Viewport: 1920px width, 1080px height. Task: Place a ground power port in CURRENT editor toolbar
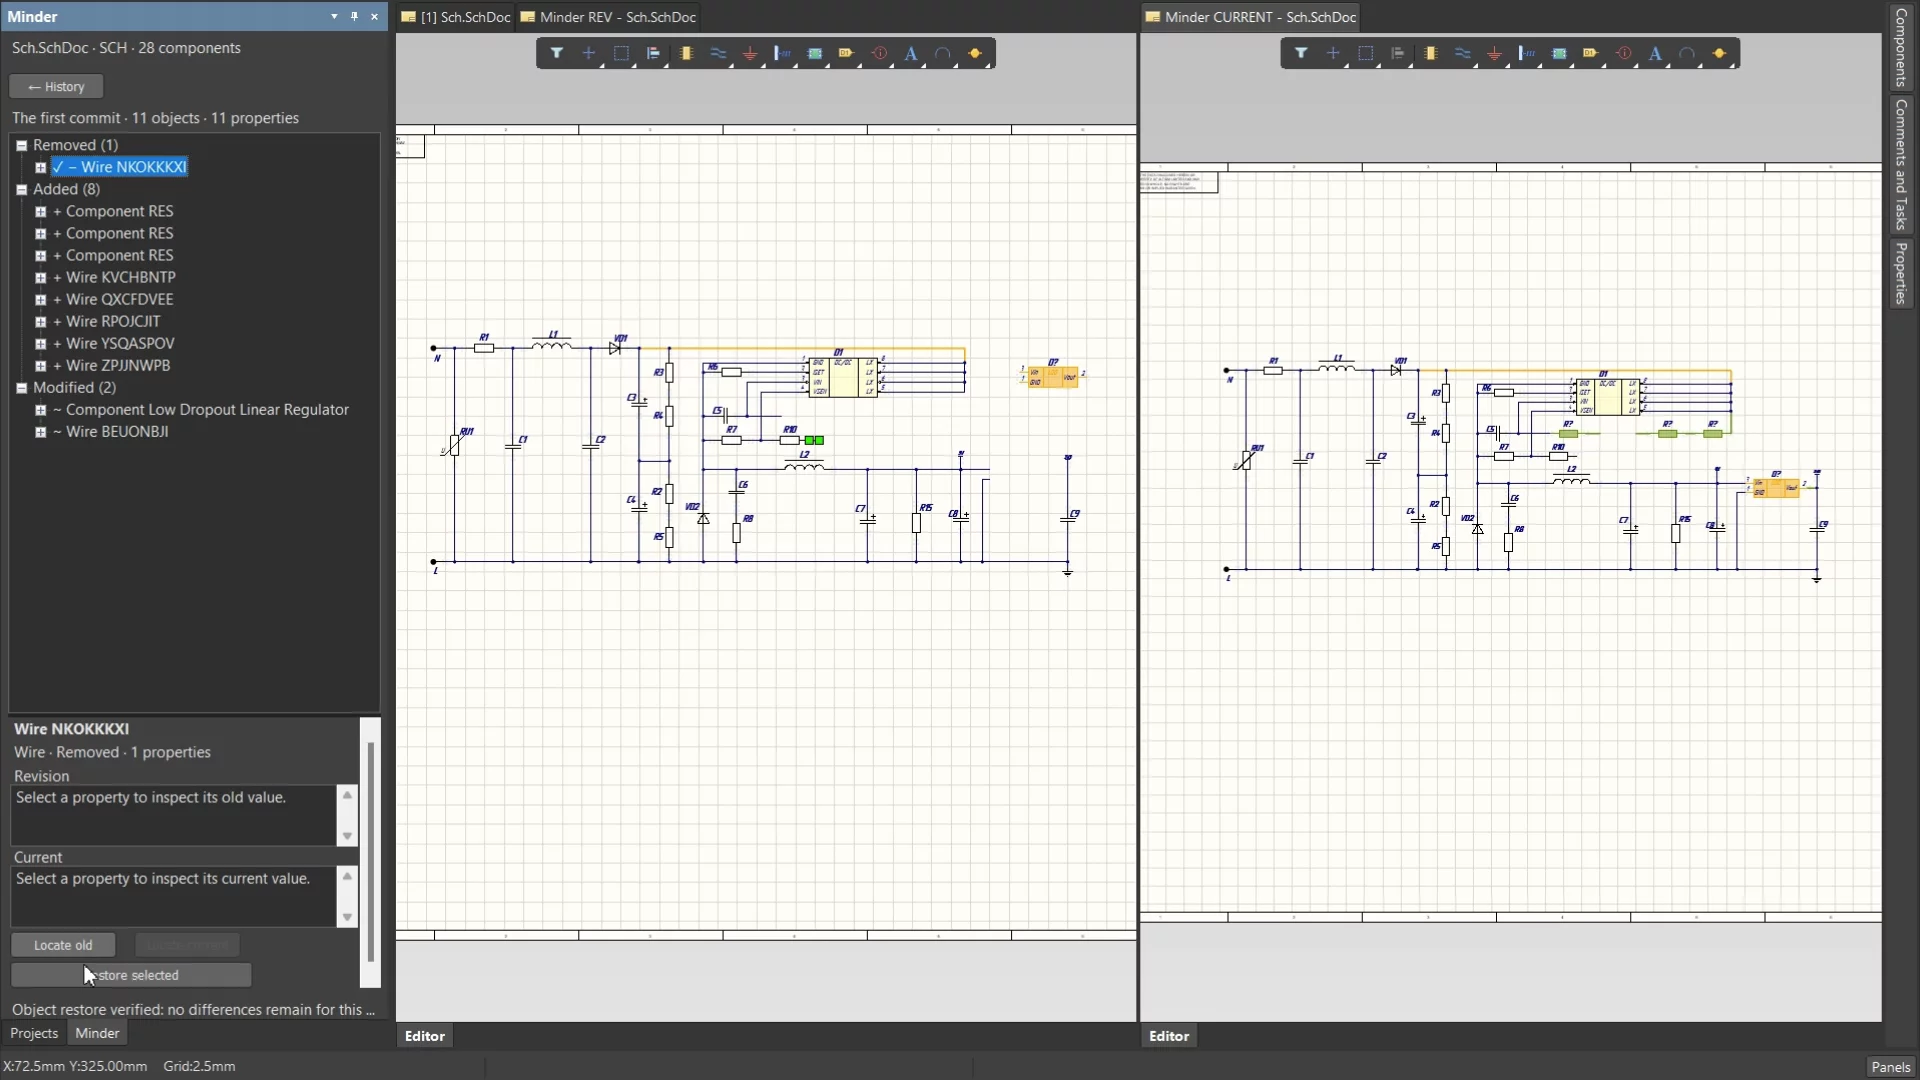click(1494, 54)
